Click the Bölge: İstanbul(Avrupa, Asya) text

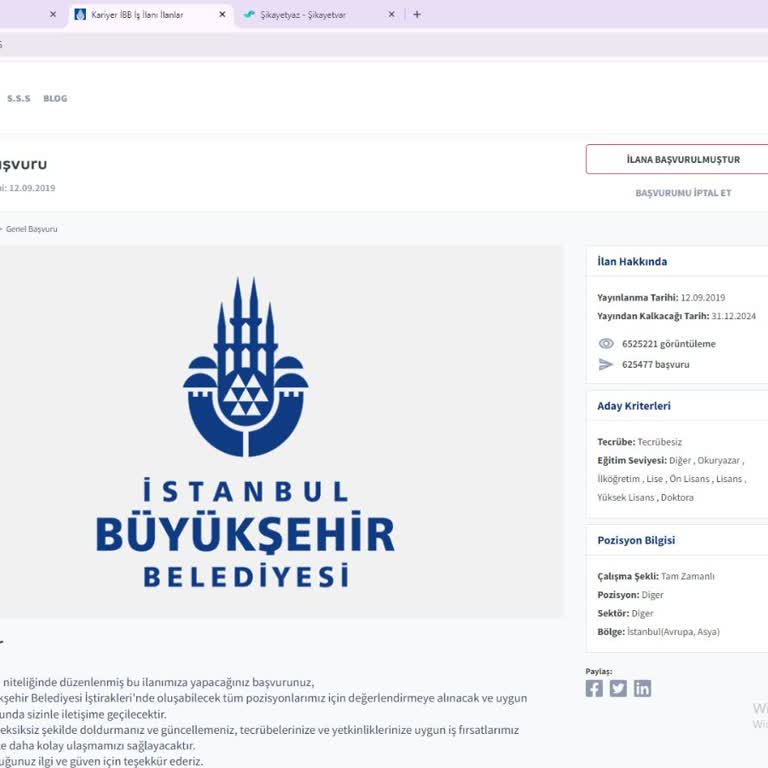coord(658,632)
